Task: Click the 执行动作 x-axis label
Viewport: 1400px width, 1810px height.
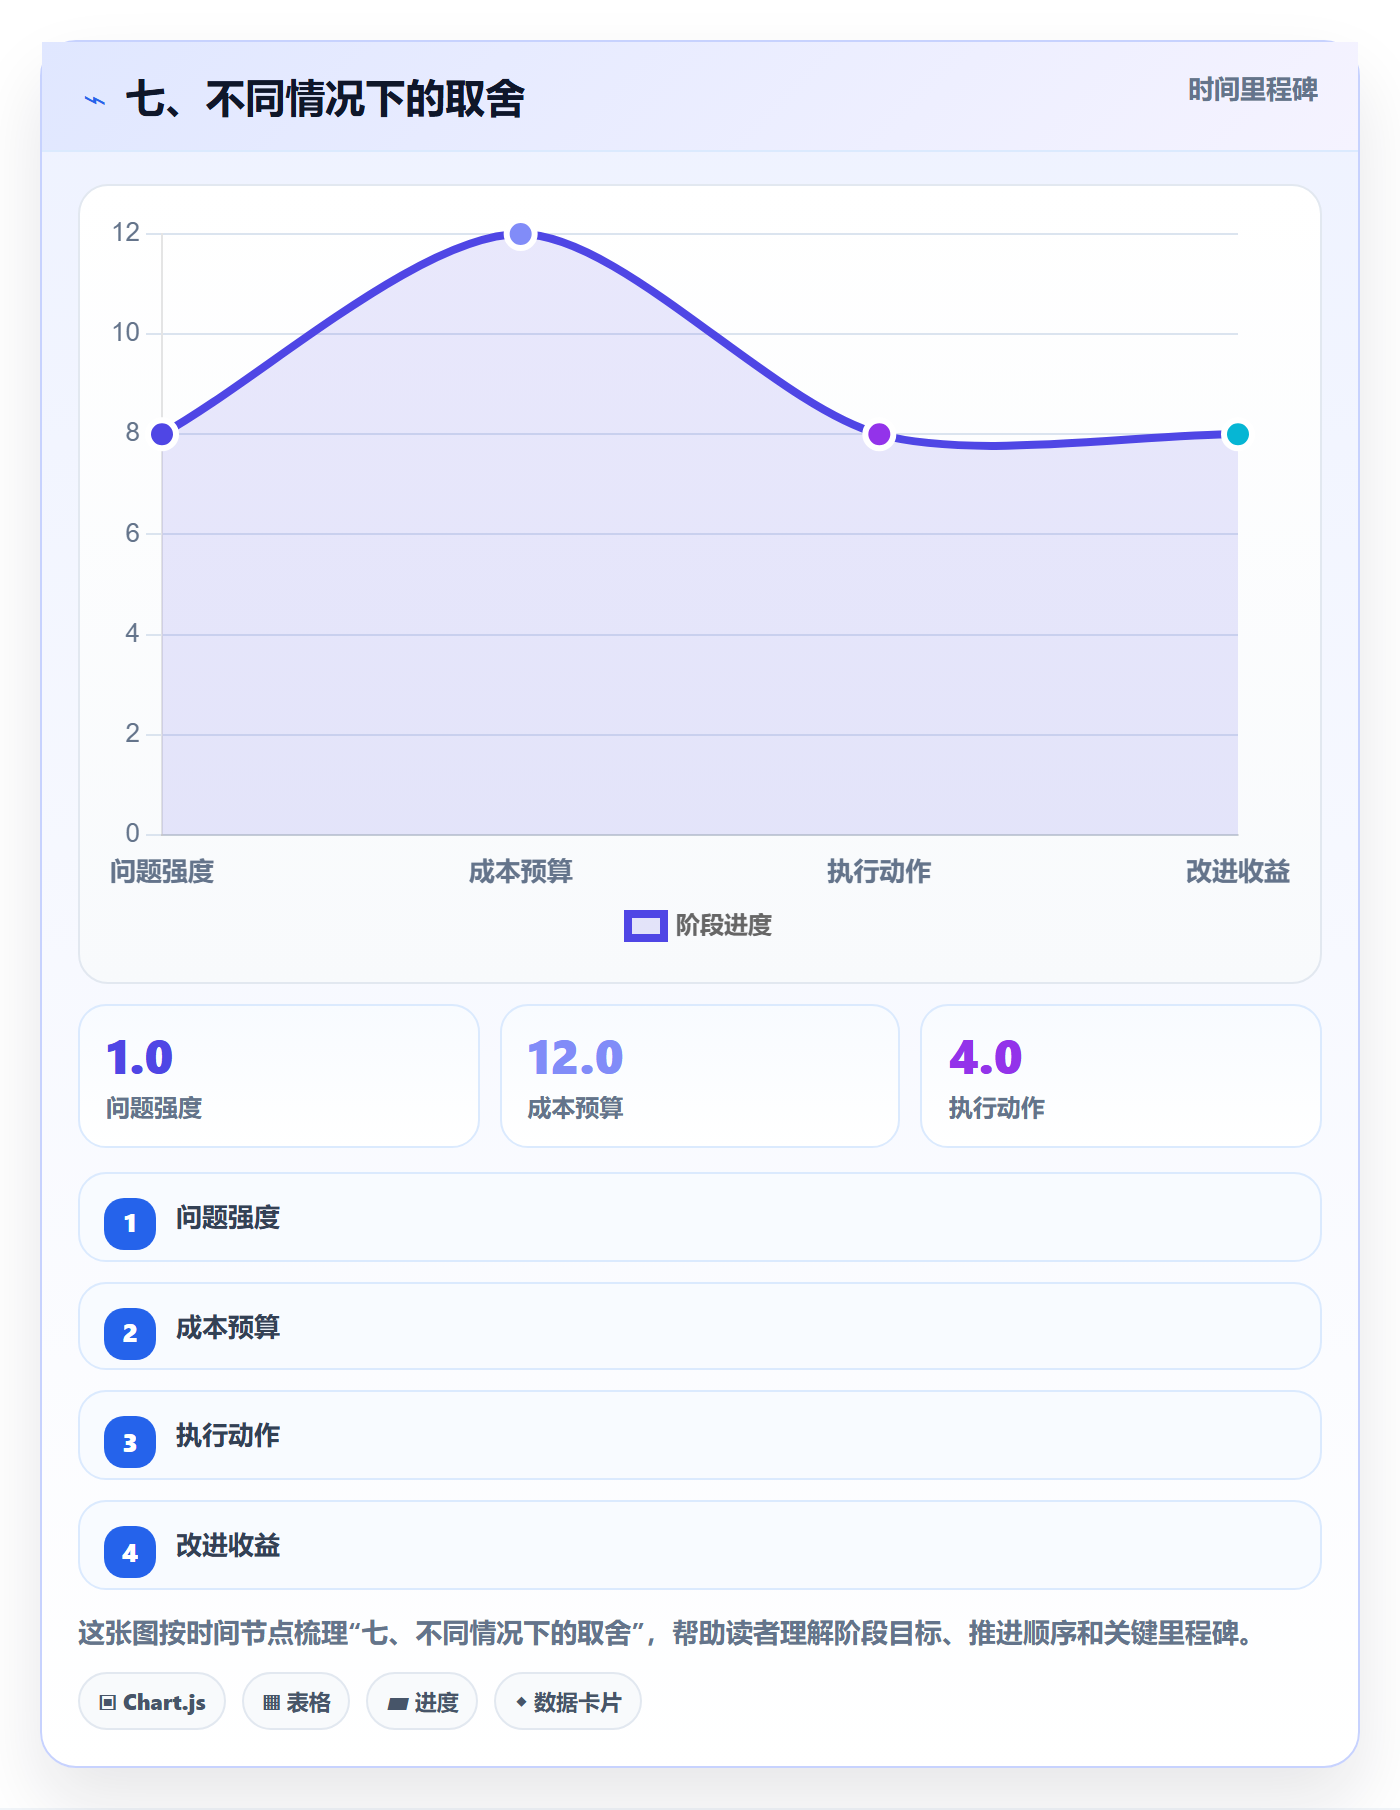Action: 879,872
